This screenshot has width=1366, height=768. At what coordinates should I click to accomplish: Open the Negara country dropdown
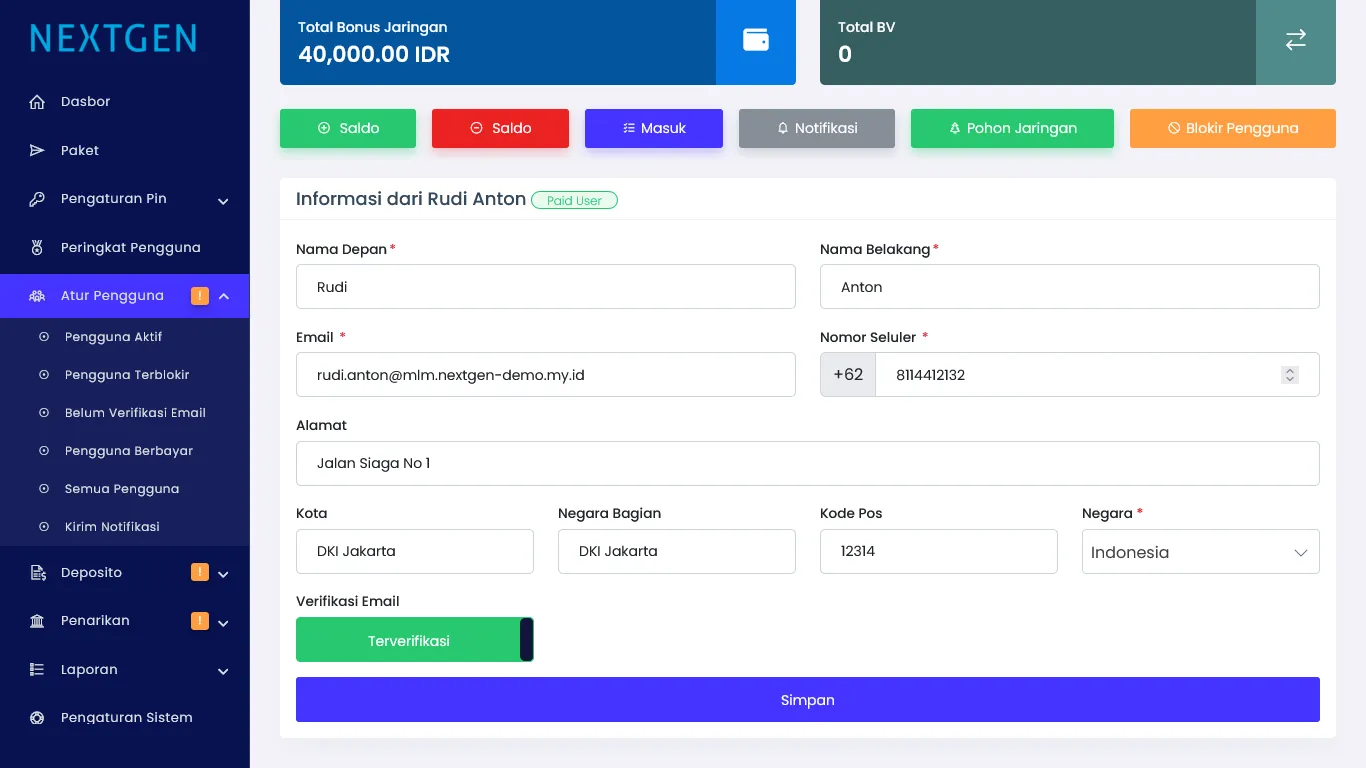point(1200,552)
